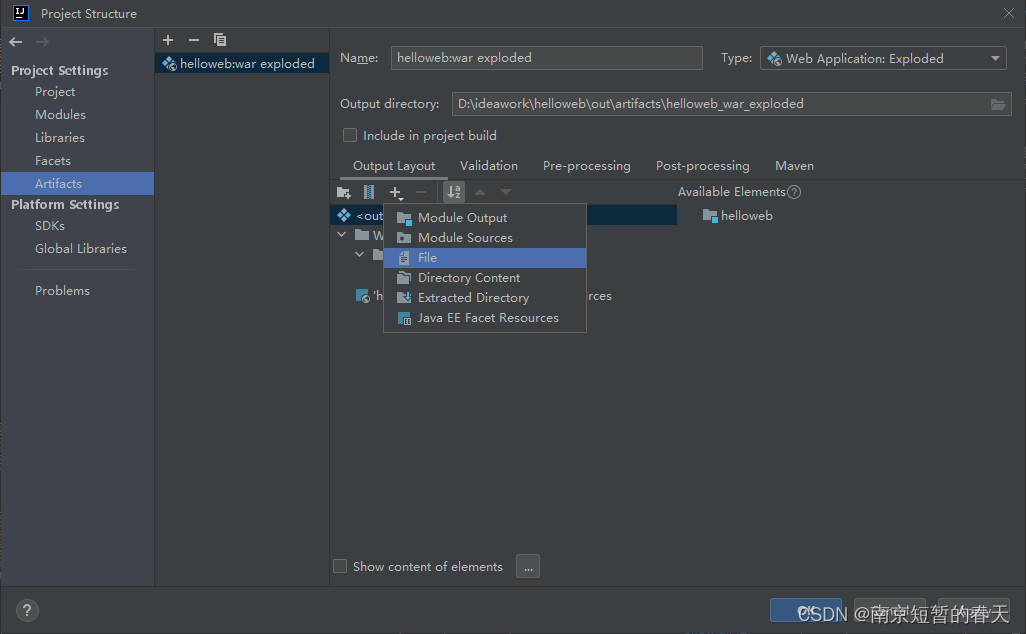1026x634 pixels.
Task: Open Problems in sidebar
Action: click(62, 291)
